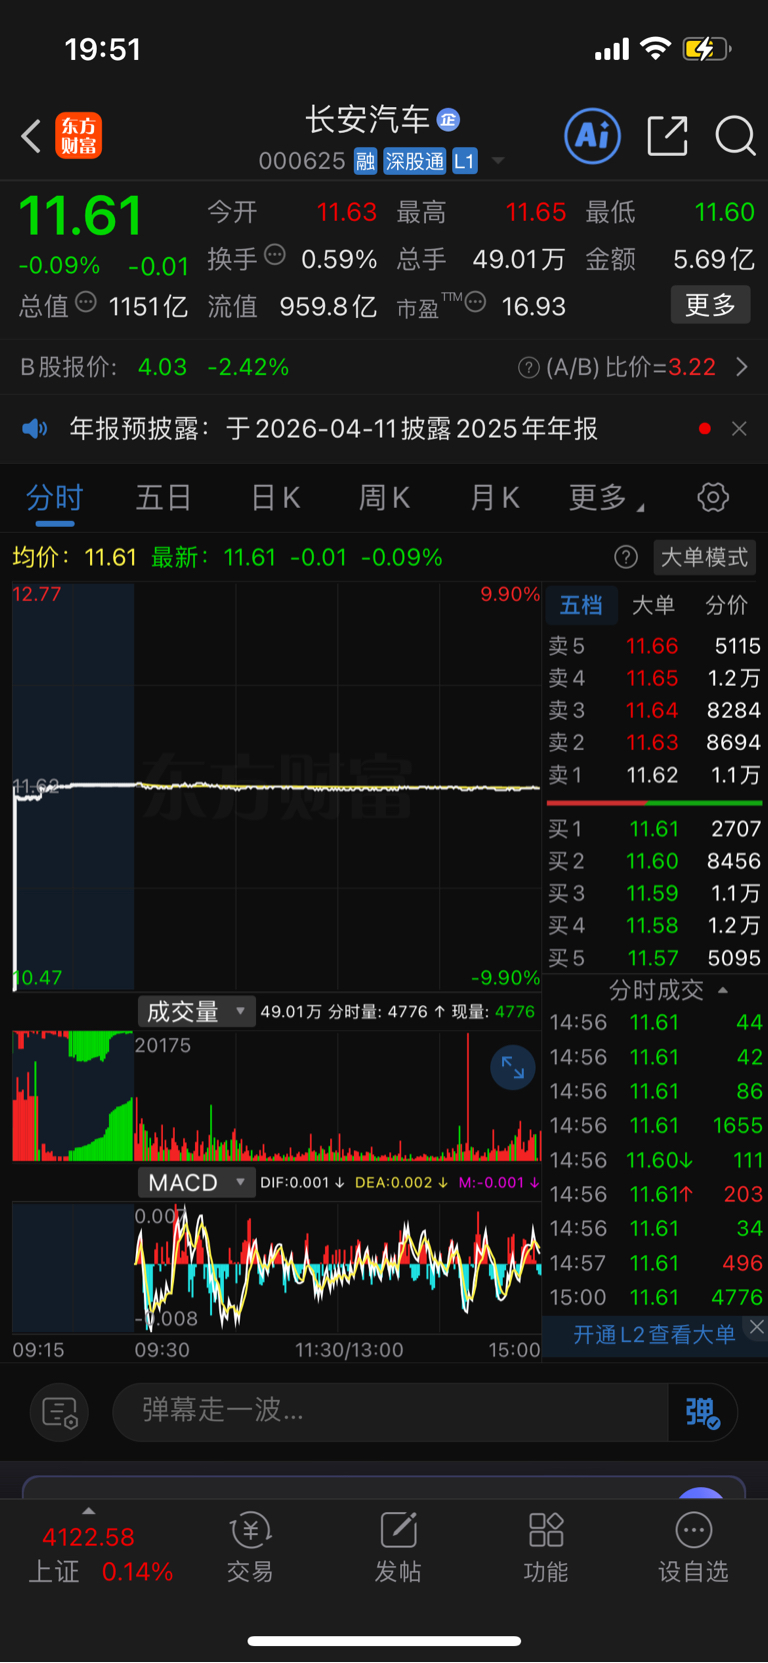Tap the back arrow icon
This screenshot has height=1663, width=768.
(31, 136)
